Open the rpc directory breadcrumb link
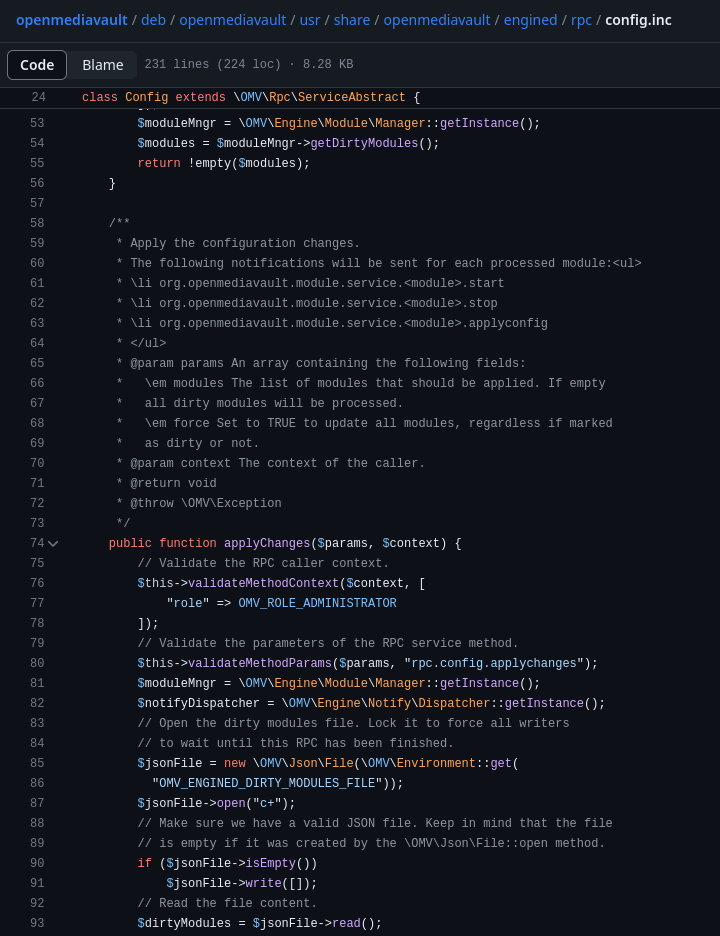Image resolution: width=720 pixels, height=936 pixels. pos(581,20)
